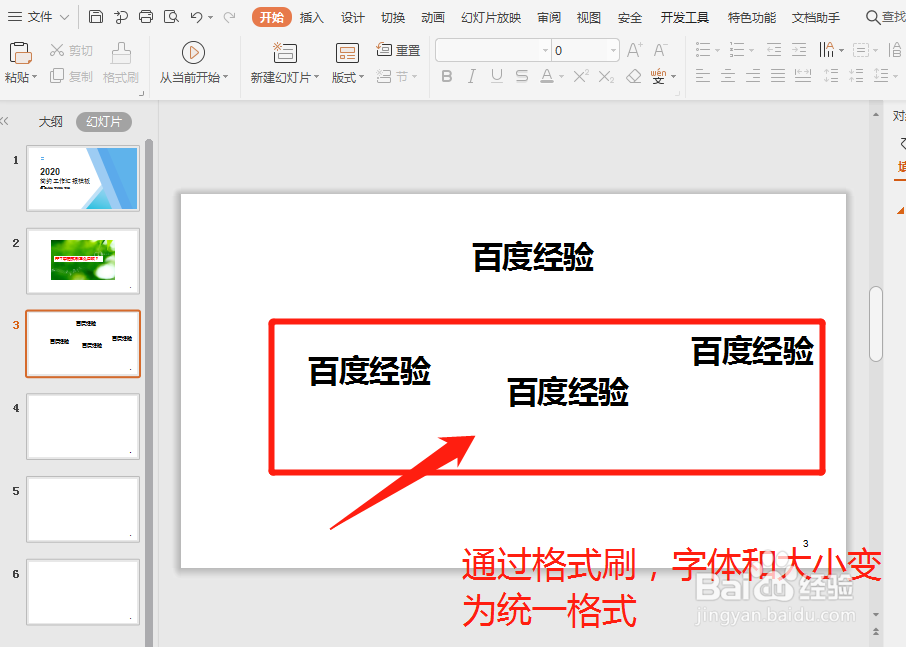Toggle Italic formatting

pos(471,76)
